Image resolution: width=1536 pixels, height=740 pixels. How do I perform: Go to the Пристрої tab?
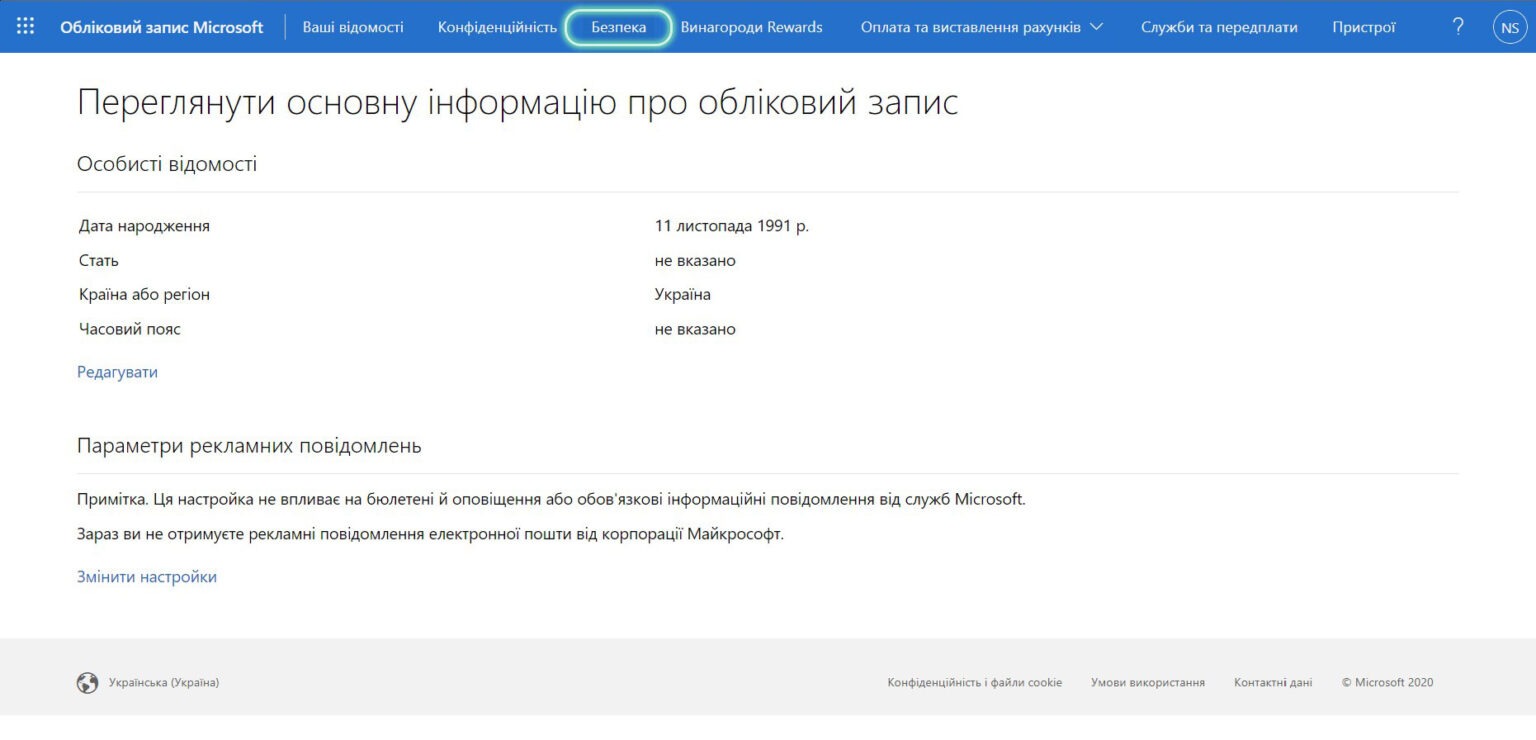[x=1364, y=27]
